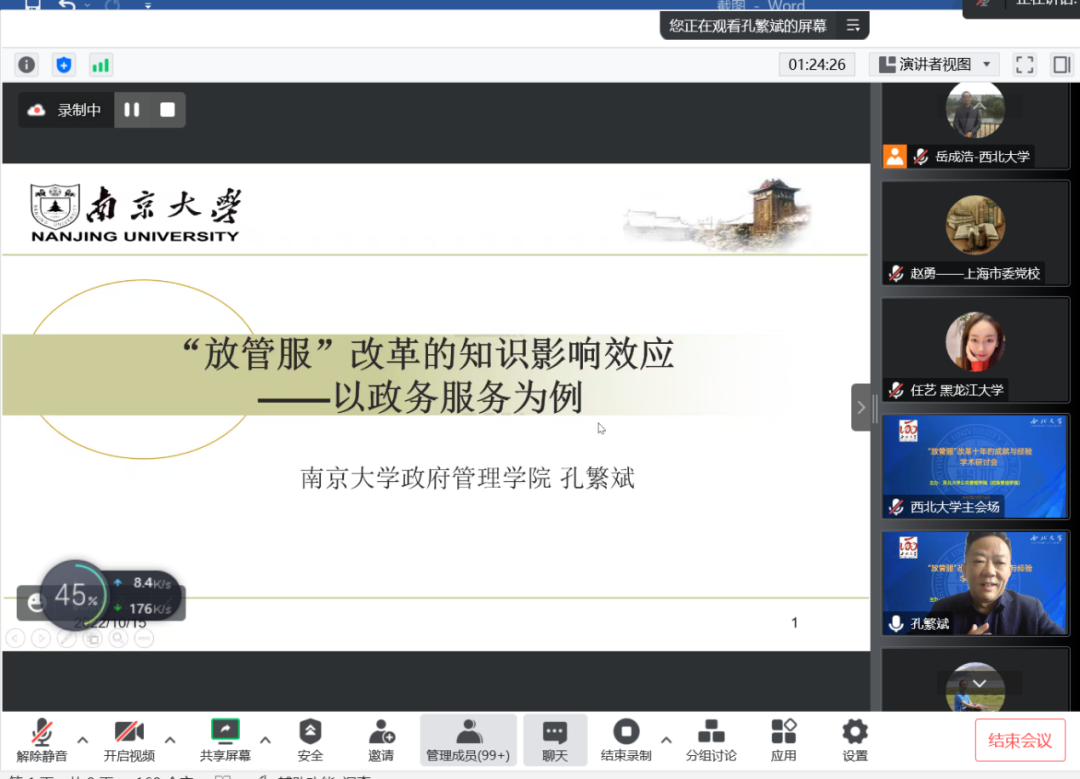Screen dimensions: 1080x779
Task: Open the 邀请 invite dialog
Action: coord(381,740)
